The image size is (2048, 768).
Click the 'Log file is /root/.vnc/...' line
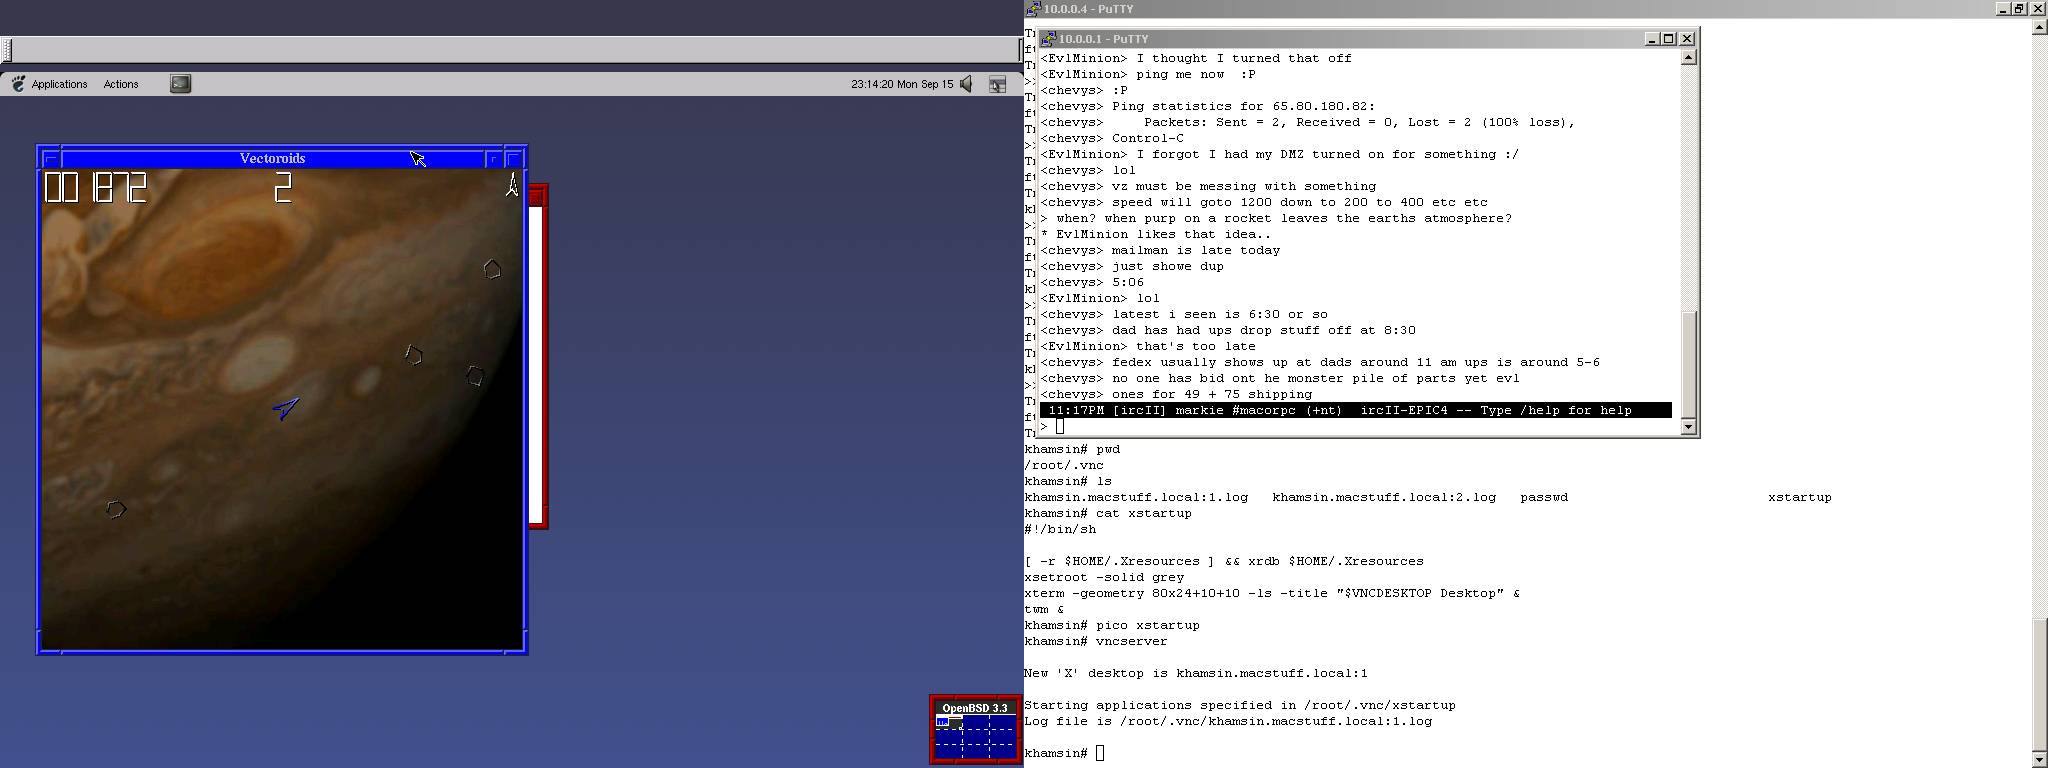coord(1228,721)
